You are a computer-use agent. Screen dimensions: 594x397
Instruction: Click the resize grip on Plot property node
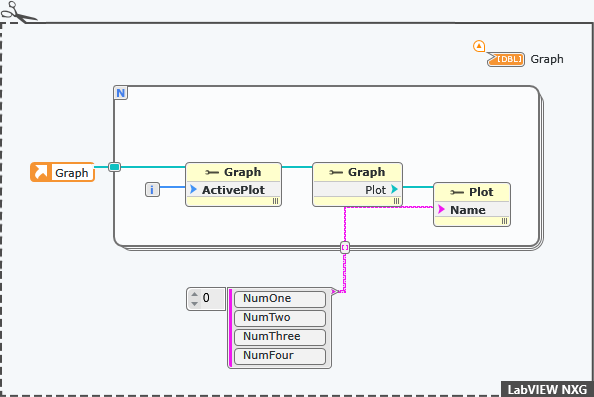pos(396,201)
